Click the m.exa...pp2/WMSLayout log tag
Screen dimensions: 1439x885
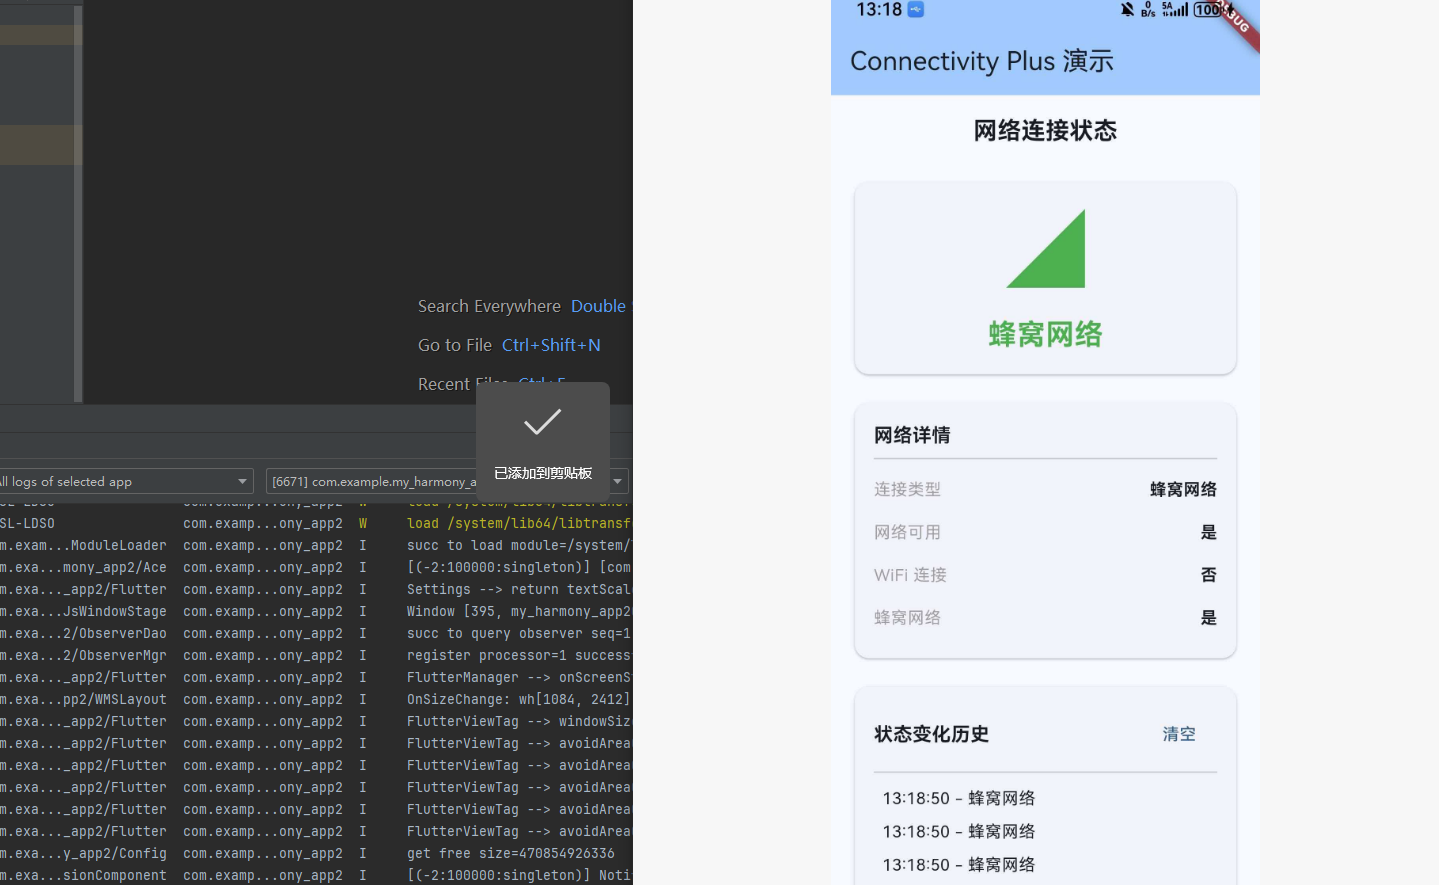coord(83,699)
